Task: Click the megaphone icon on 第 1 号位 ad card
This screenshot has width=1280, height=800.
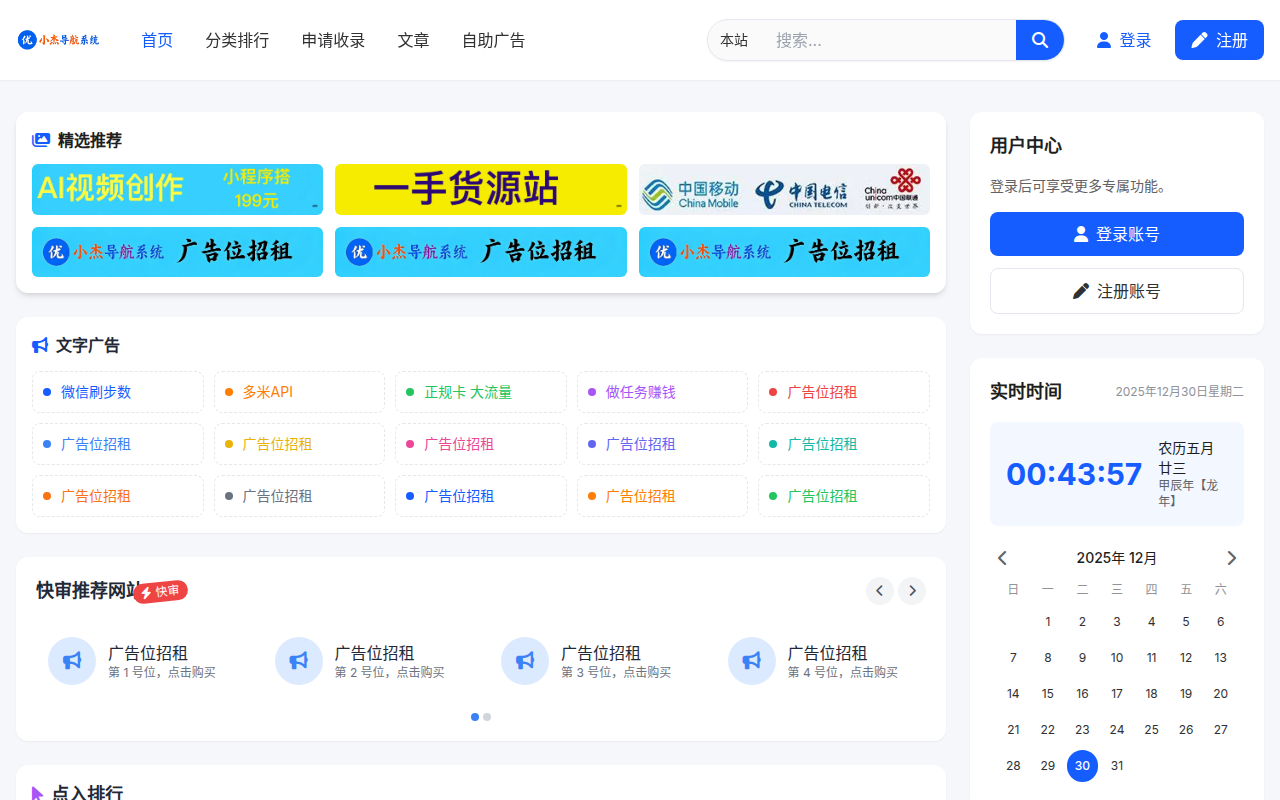Action: click(71, 661)
